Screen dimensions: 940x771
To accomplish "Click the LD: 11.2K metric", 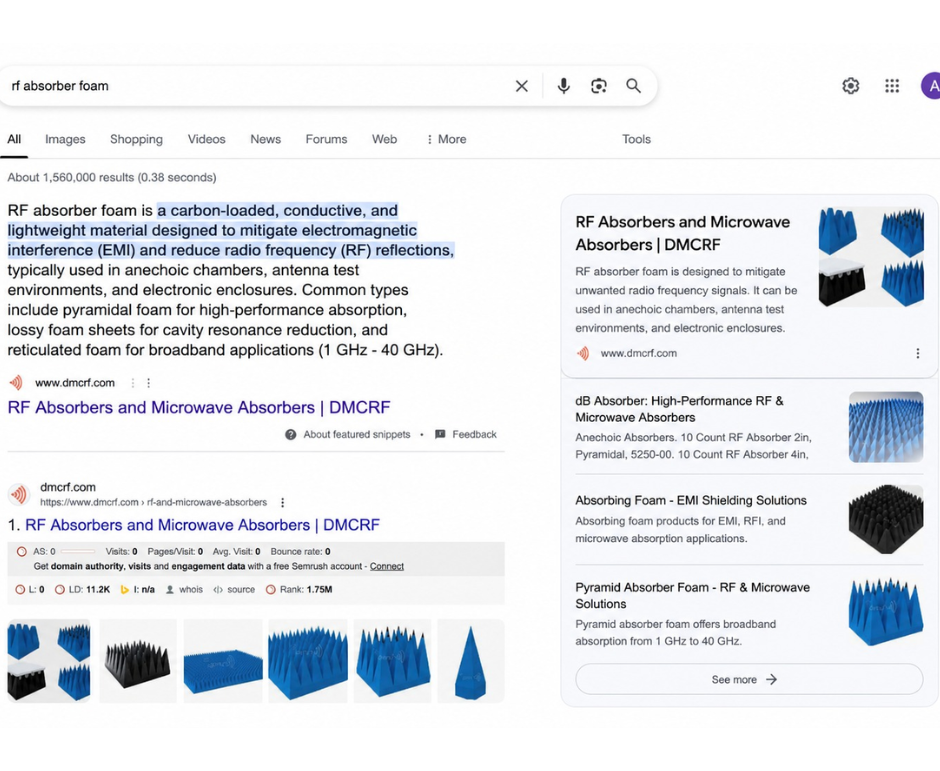I will (83, 590).
